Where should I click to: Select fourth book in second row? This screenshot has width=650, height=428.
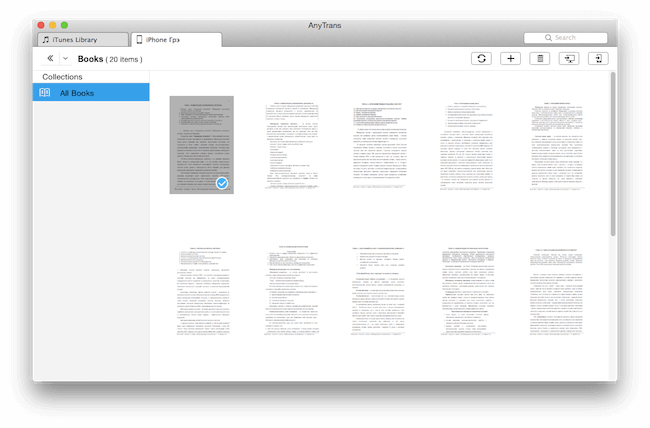click(x=468, y=291)
